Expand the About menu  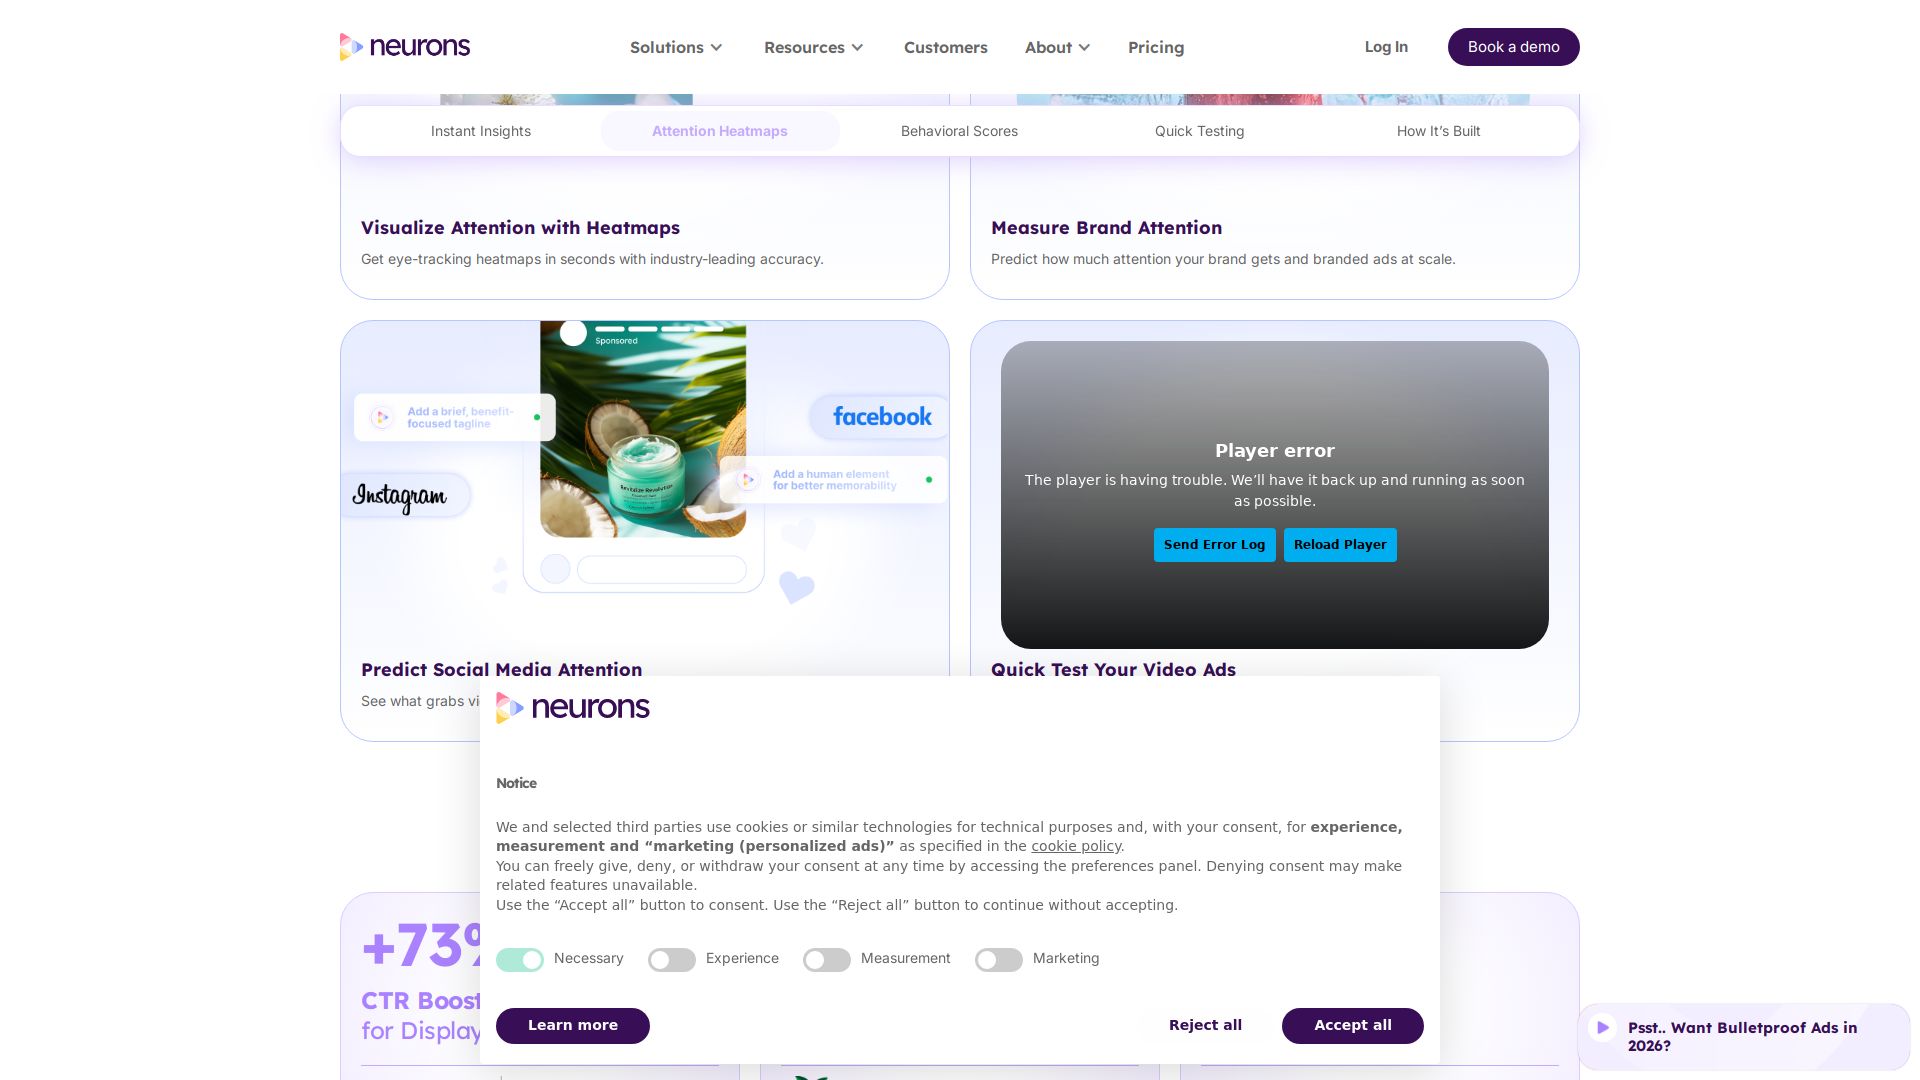tap(1057, 47)
